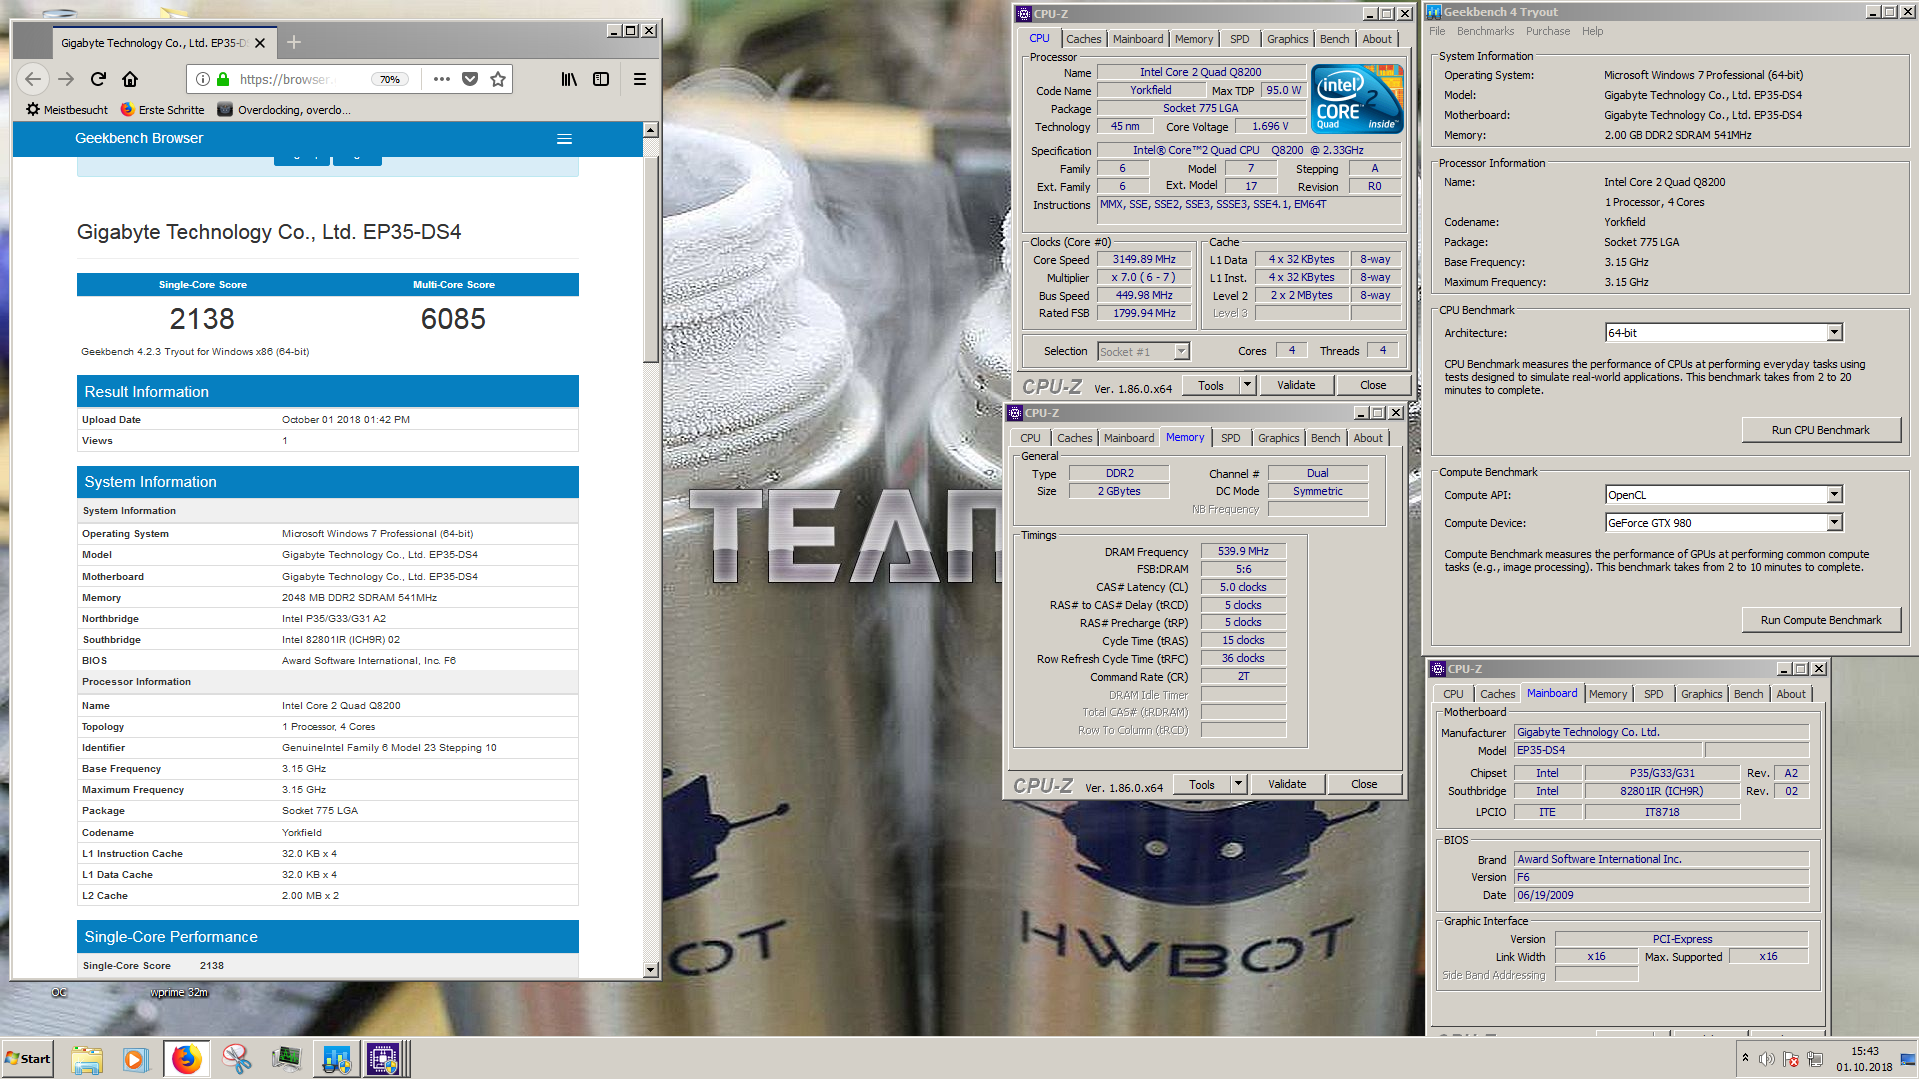This screenshot has height=1079, width=1919.
Task: Click the browser page scrollbar down arrow
Action: (651, 969)
